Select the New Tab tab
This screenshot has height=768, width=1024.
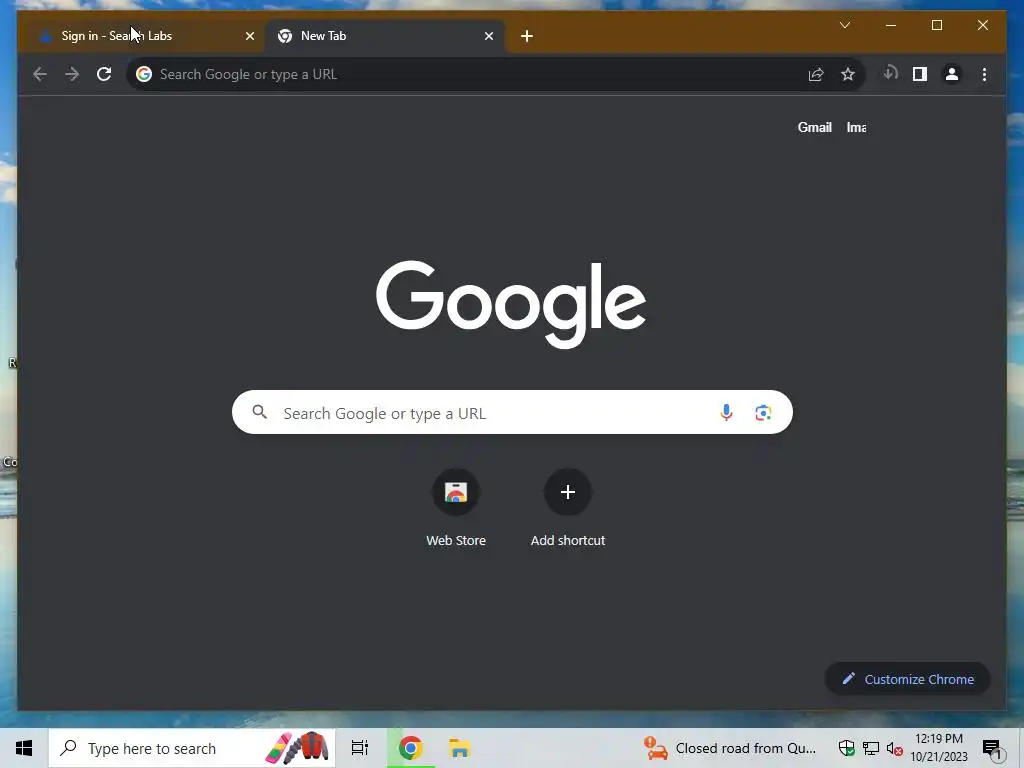coord(385,36)
